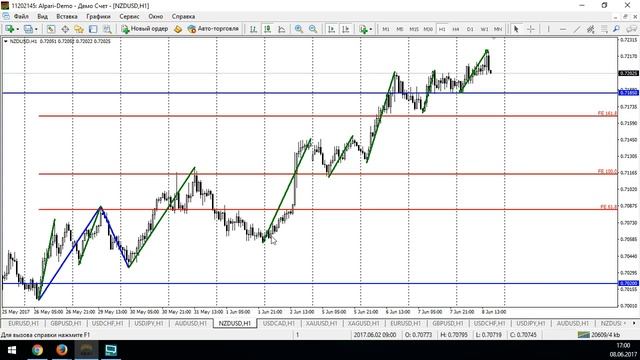The width and height of the screenshot is (640, 360).
Task: Open the Сервис menu
Action: pyautogui.click(x=129, y=16)
